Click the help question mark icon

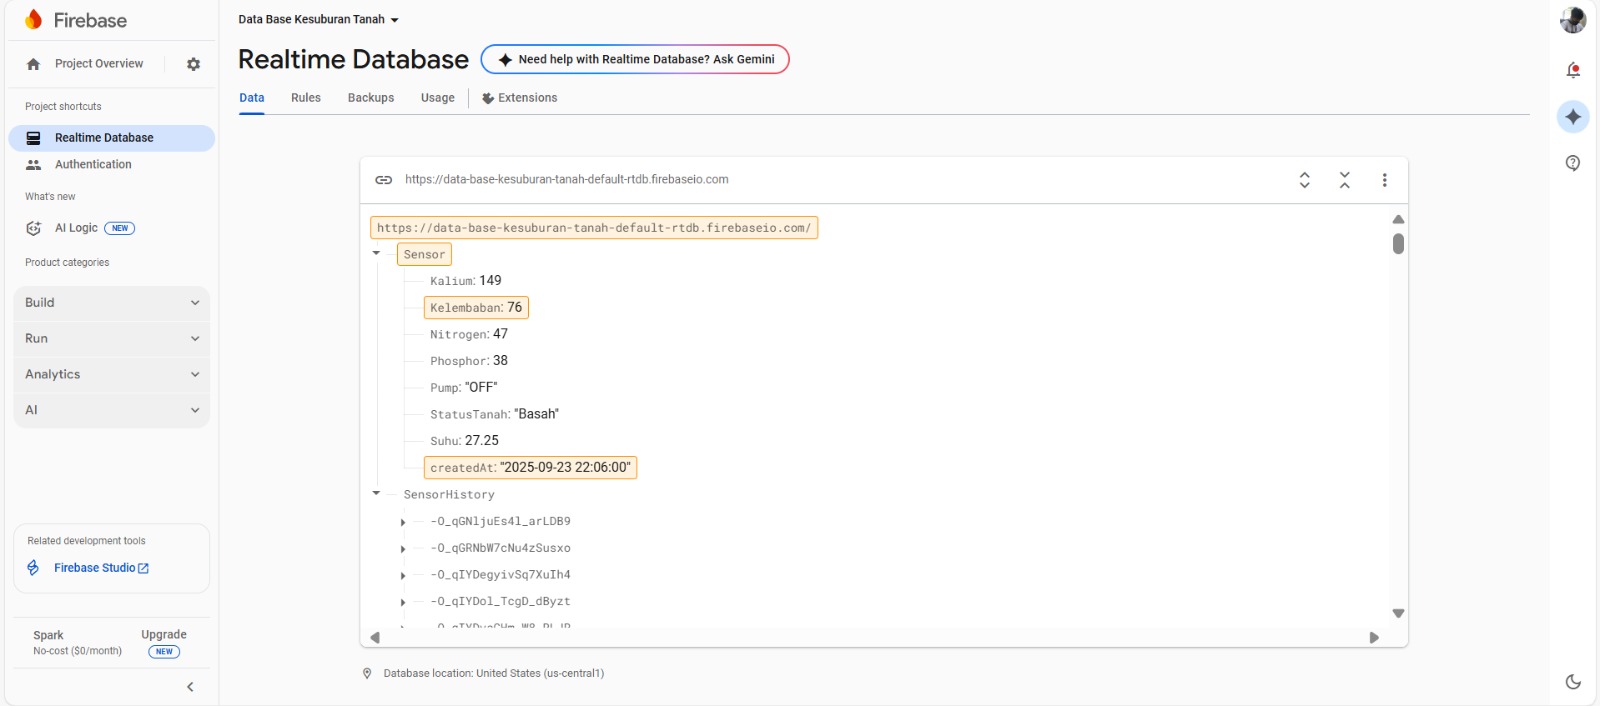(1573, 163)
